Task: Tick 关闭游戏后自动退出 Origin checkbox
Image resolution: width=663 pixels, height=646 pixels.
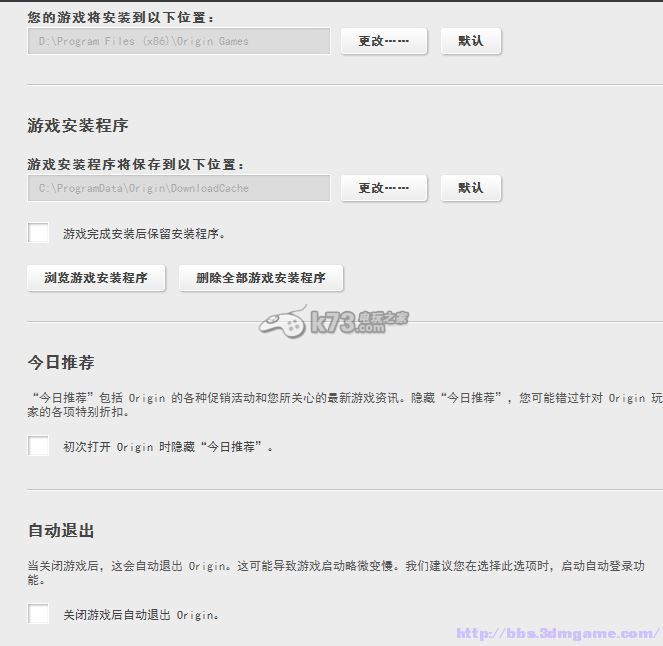Action: coord(38,613)
